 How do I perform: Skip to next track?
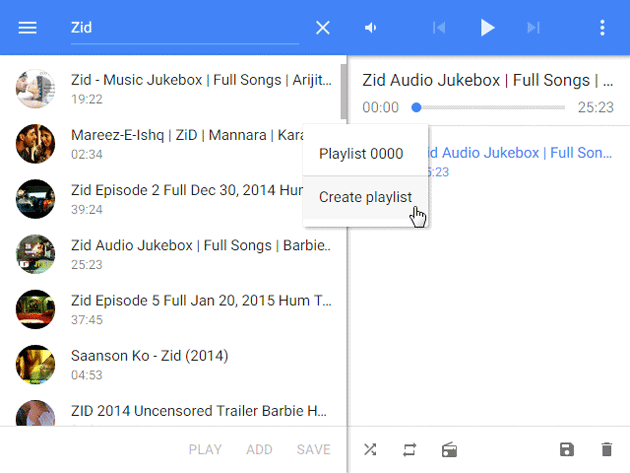click(533, 28)
